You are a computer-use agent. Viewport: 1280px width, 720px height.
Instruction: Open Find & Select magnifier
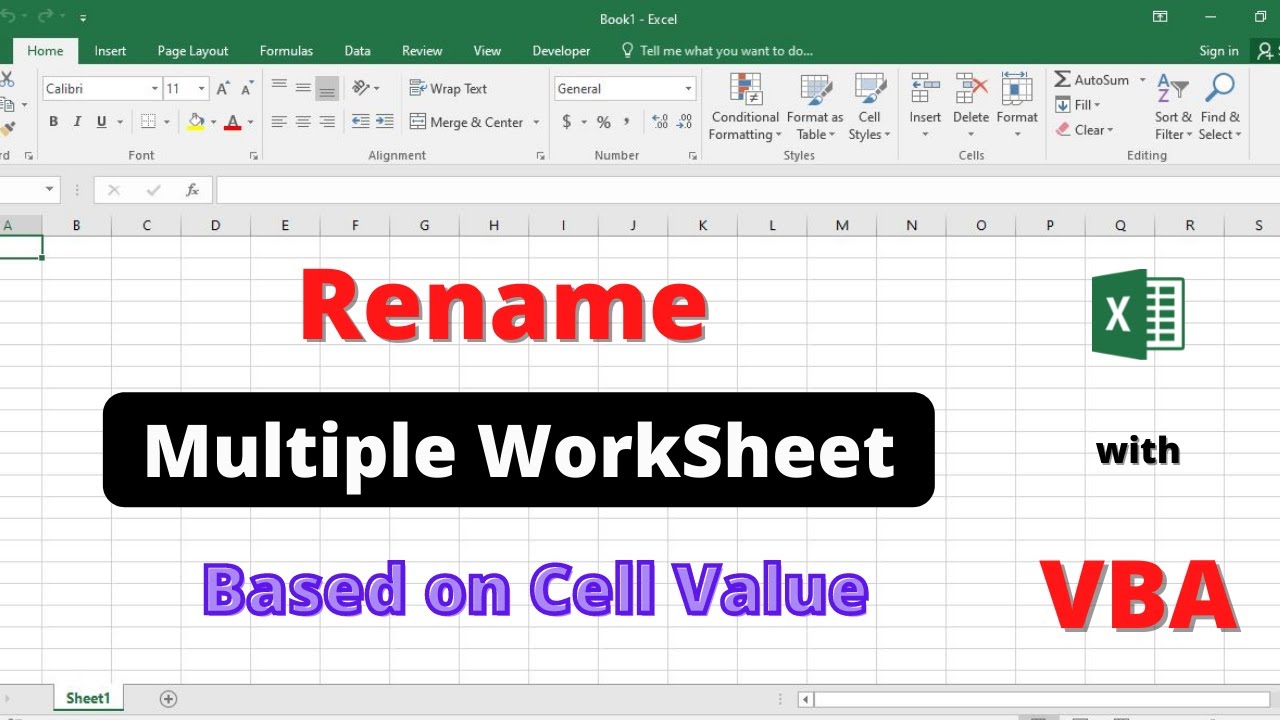coord(1220,107)
